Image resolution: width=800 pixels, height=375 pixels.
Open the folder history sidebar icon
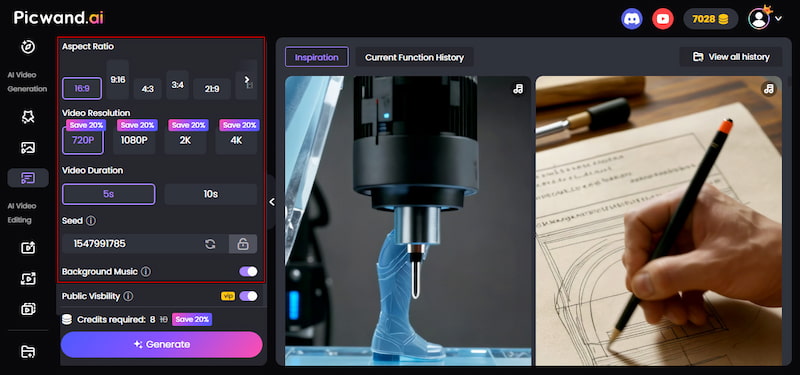tap(28, 352)
